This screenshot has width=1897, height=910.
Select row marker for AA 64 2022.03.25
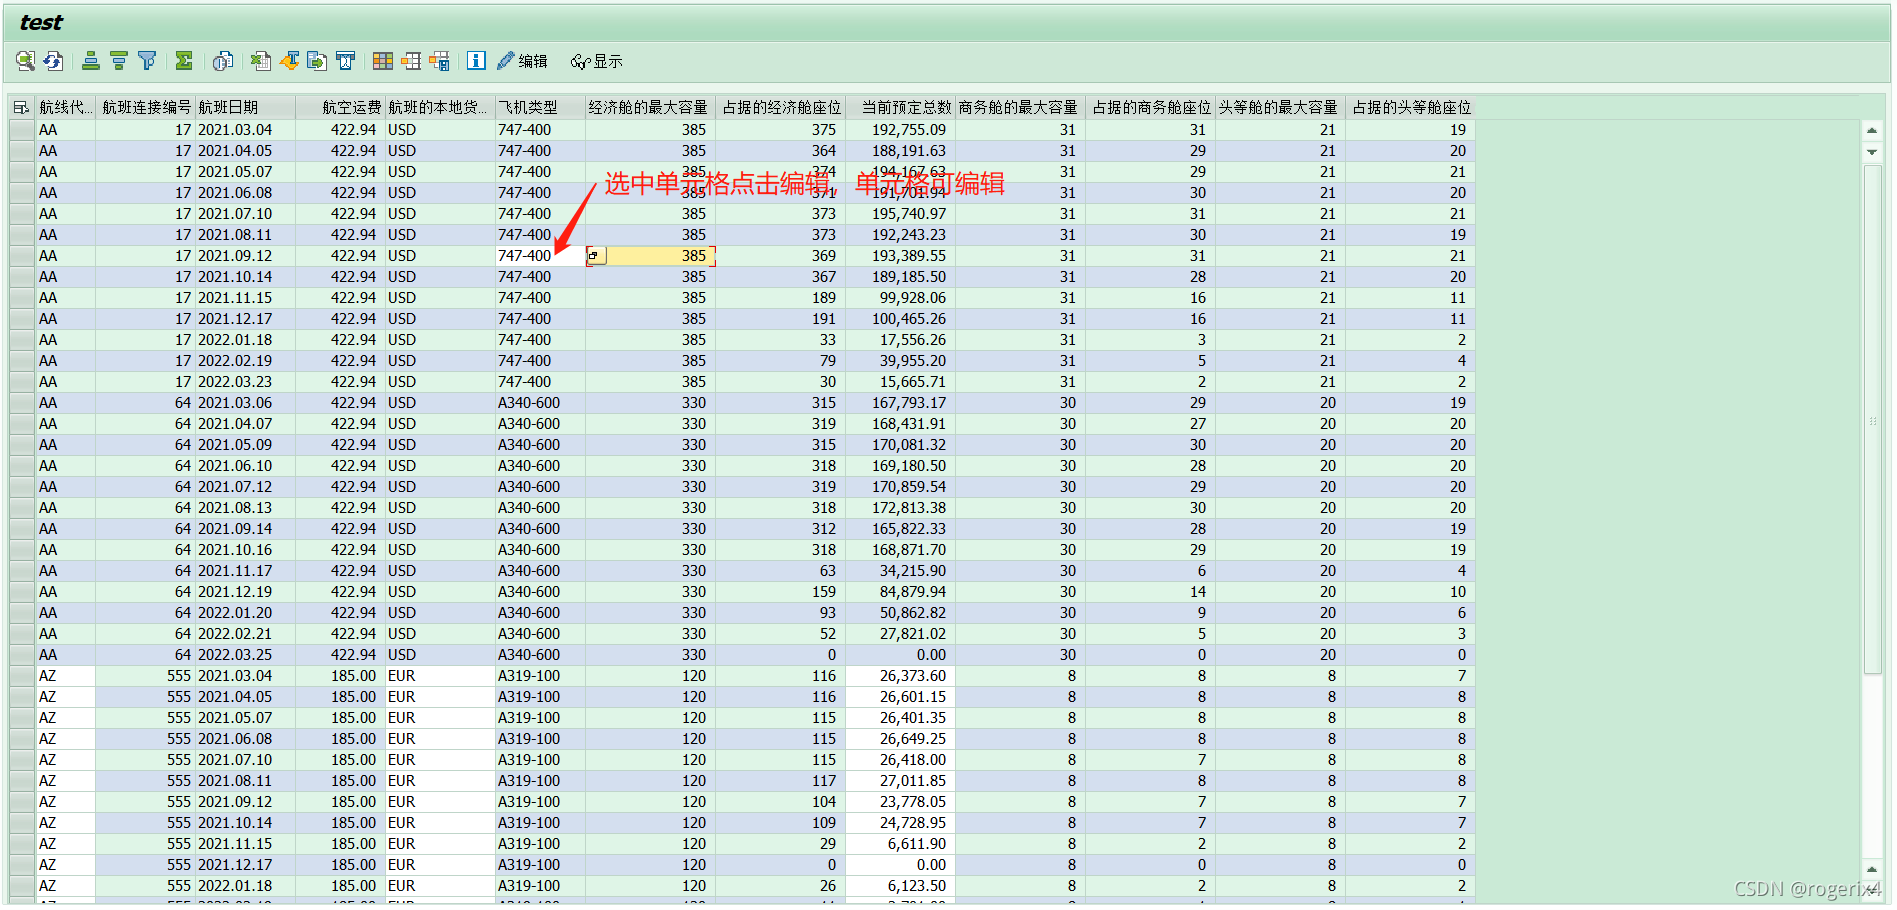22,655
